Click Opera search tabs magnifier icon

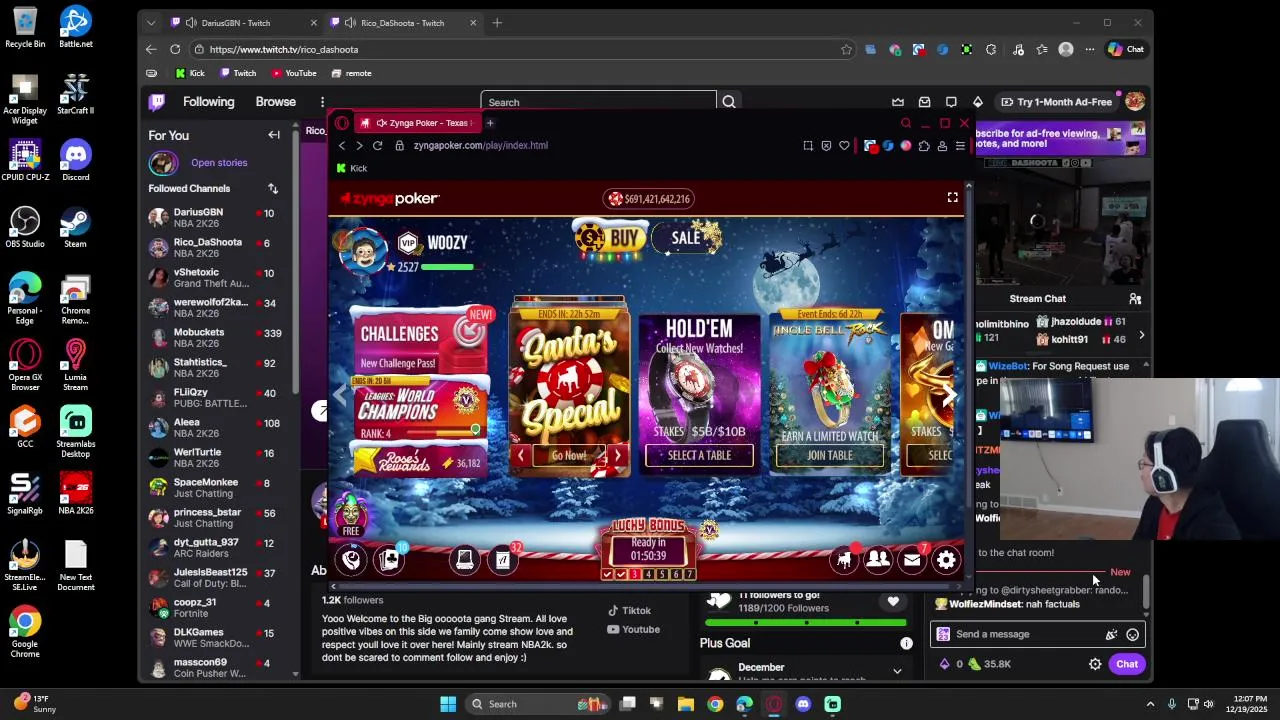[906, 123]
